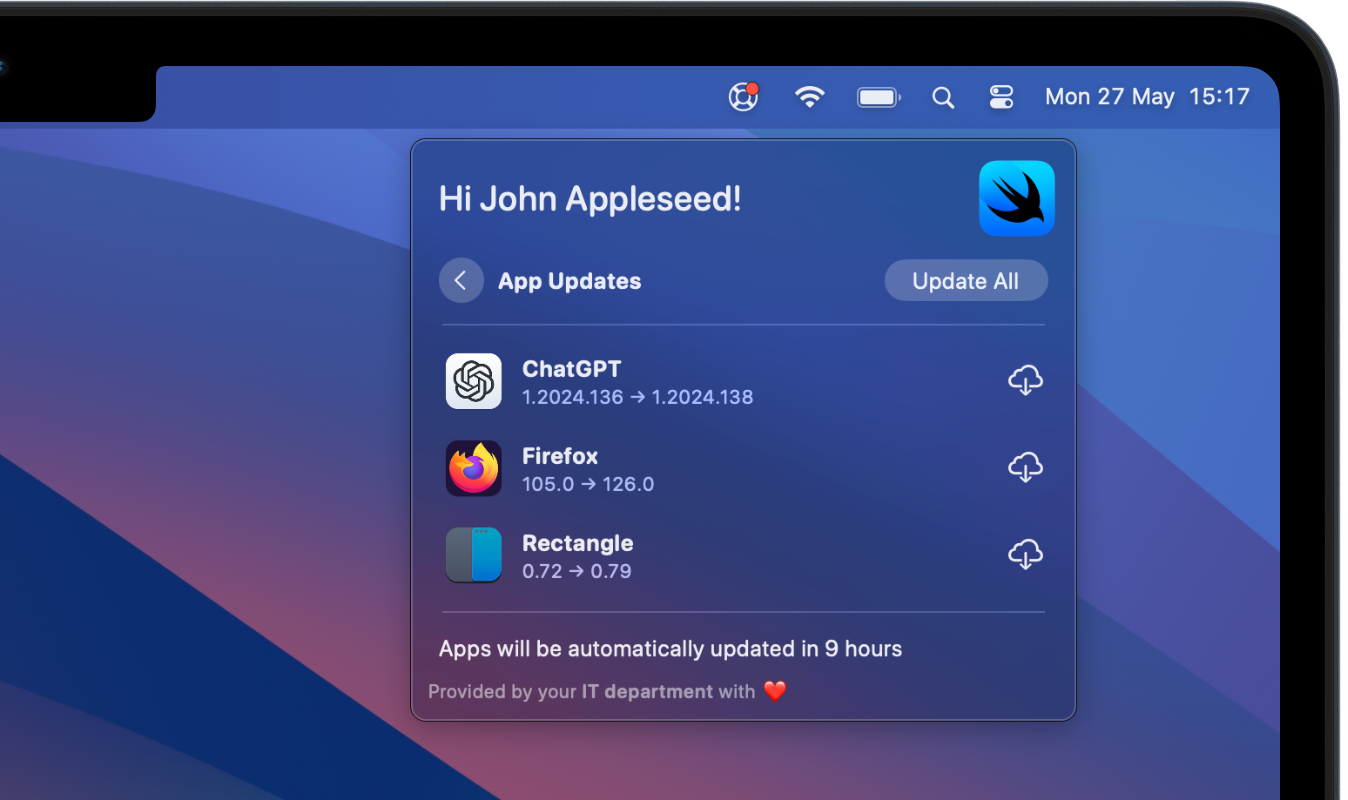Open the battery status icon

(x=878, y=97)
